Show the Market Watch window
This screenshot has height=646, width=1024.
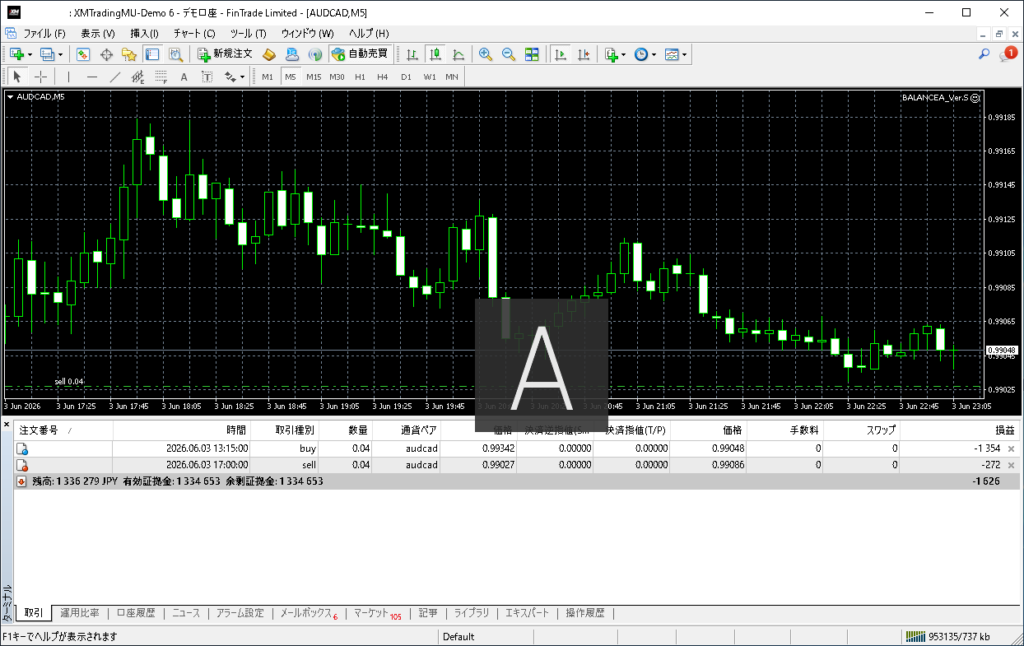click(x=83, y=54)
